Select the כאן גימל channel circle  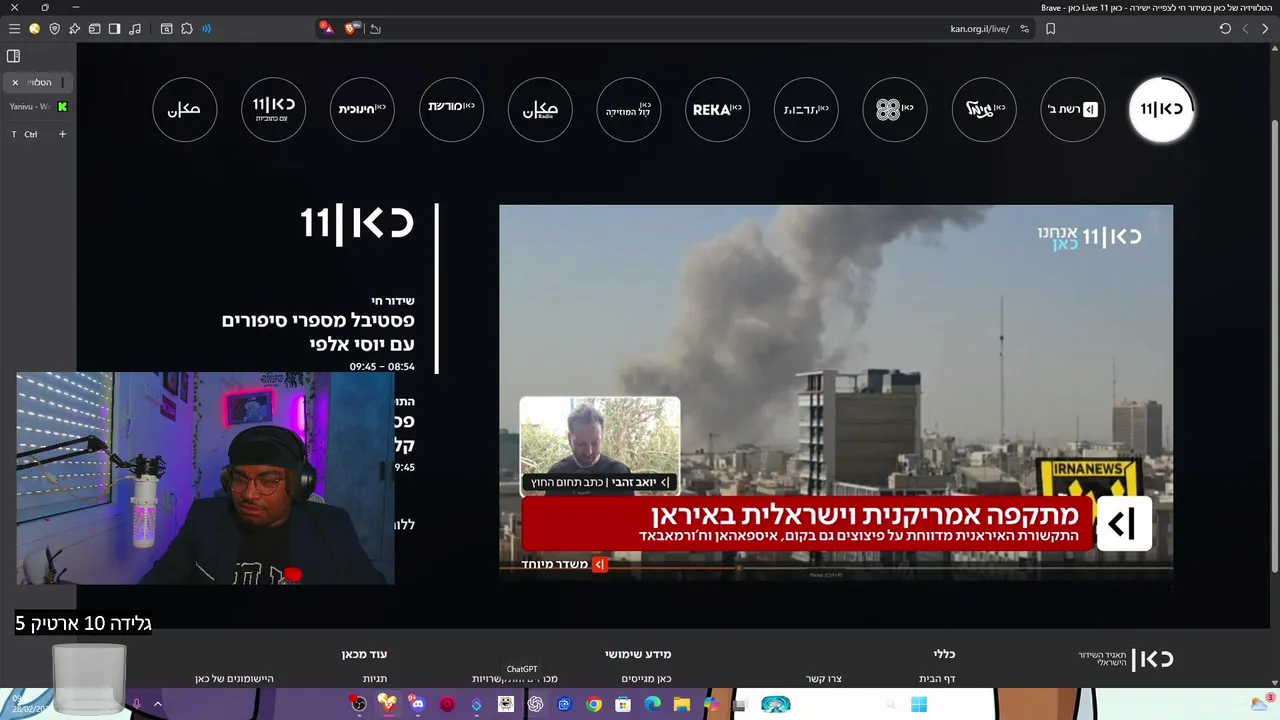[x=984, y=109]
